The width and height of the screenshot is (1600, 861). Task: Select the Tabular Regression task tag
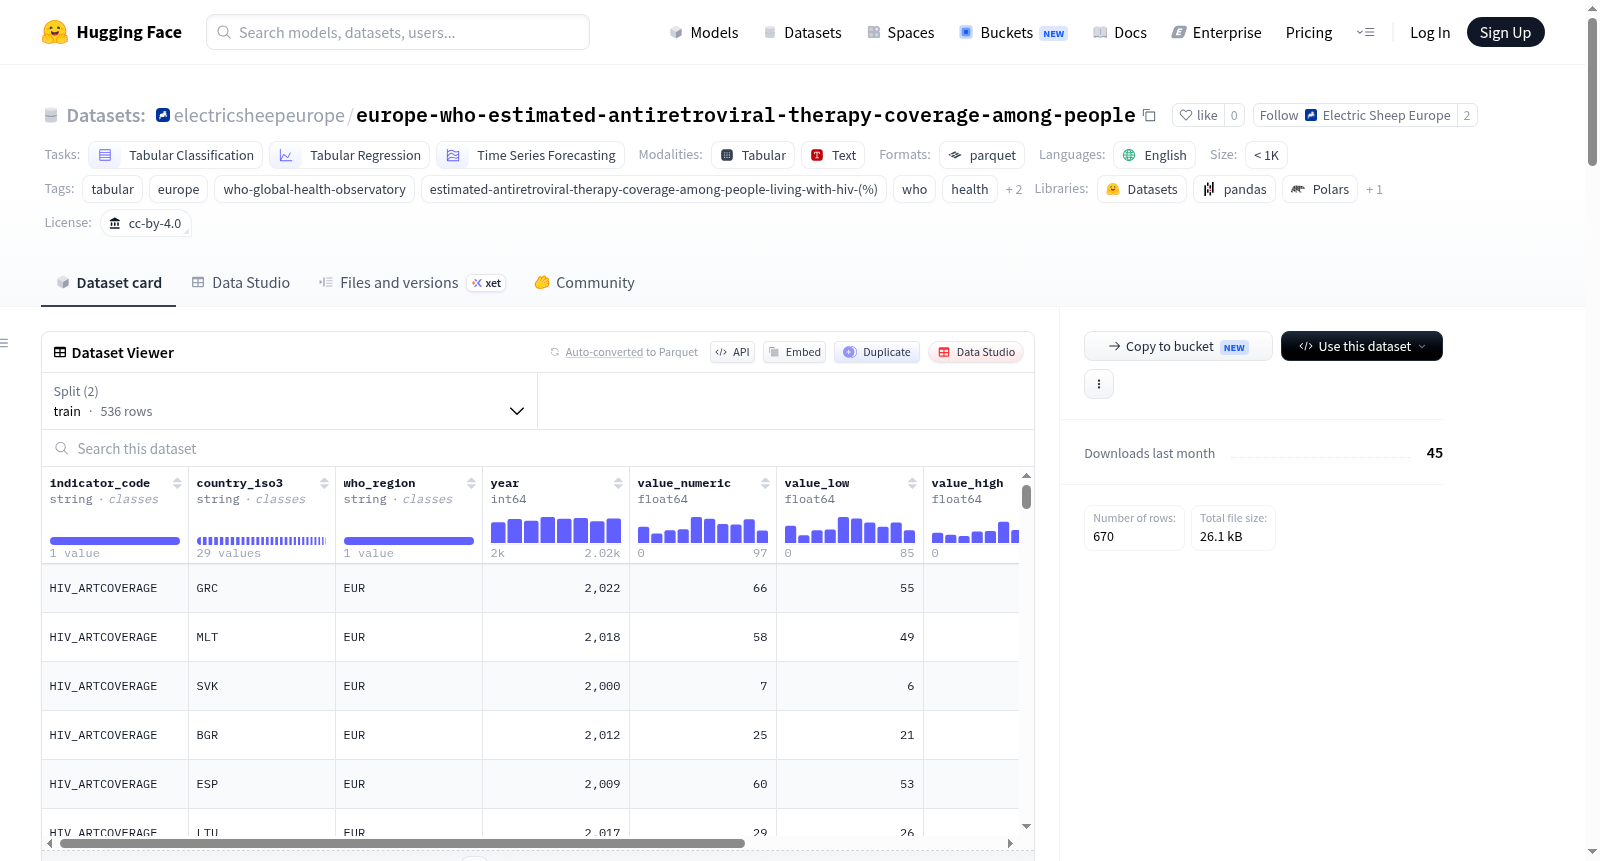(350, 155)
